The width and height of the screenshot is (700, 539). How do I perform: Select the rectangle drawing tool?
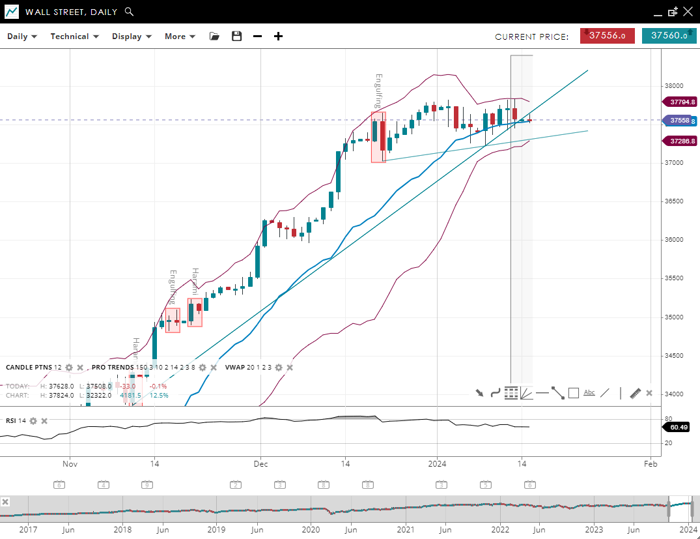pyautogui.click(x=573, y=393)
